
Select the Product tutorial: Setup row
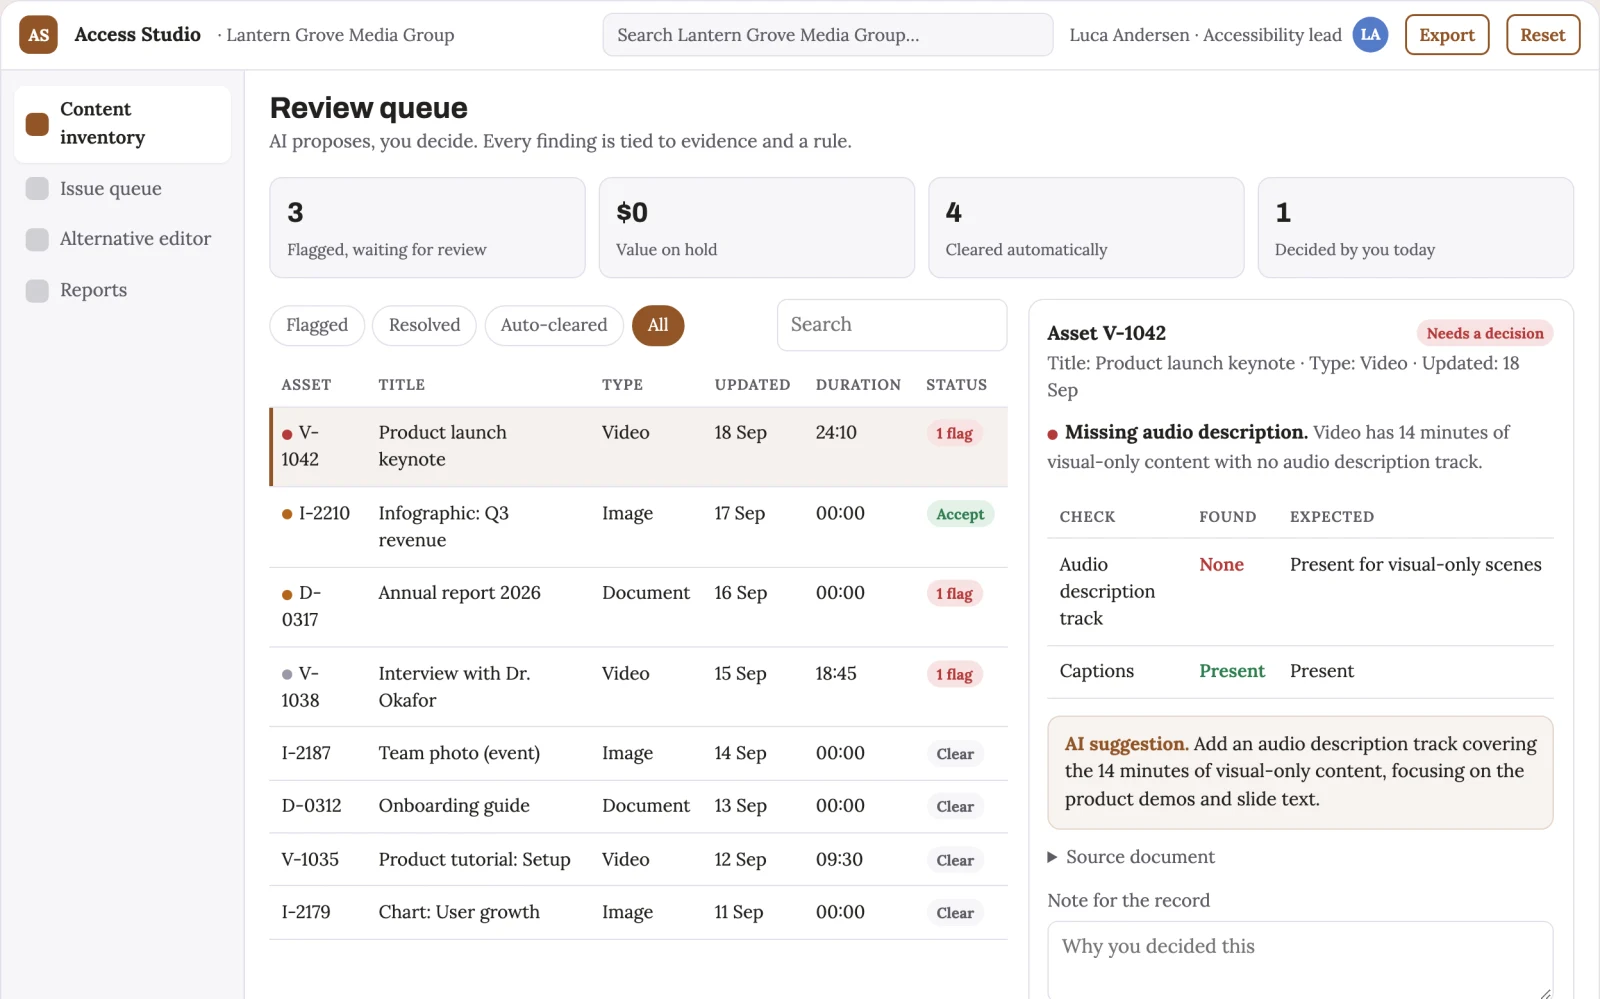pos(638,860)
